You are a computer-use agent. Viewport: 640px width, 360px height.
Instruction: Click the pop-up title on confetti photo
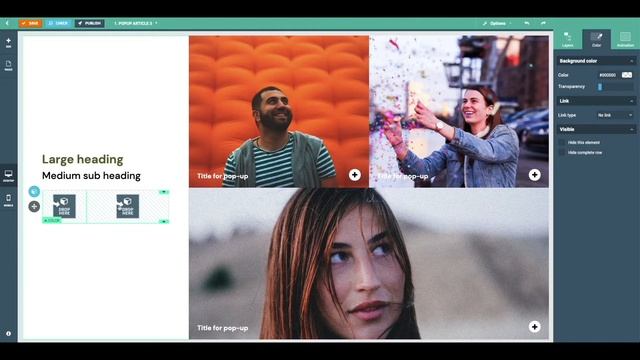402,176
